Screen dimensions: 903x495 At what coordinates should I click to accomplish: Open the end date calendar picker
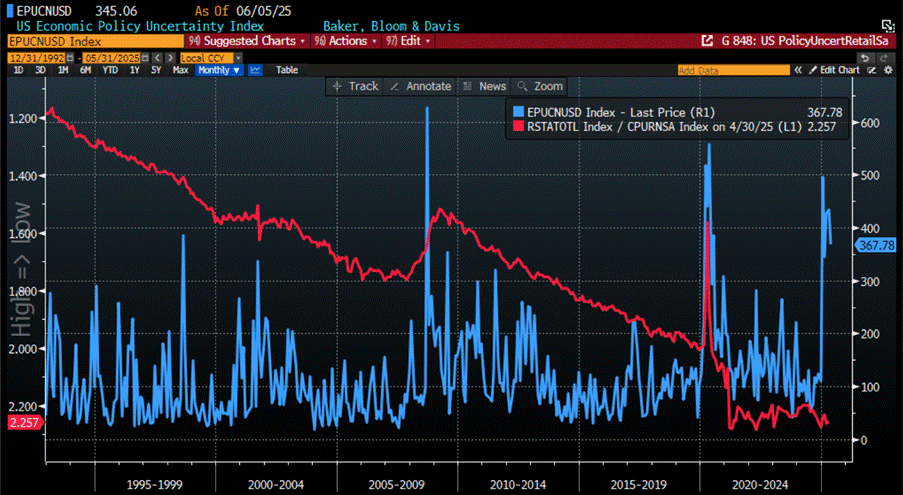pos(145,58)
